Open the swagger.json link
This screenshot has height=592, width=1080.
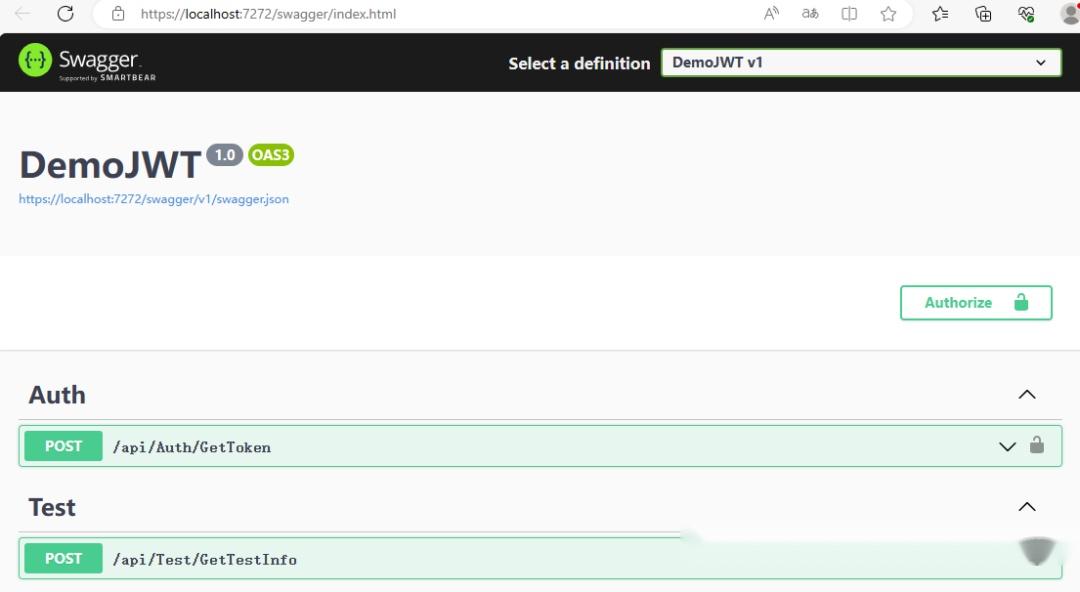[x=154, y=199]
